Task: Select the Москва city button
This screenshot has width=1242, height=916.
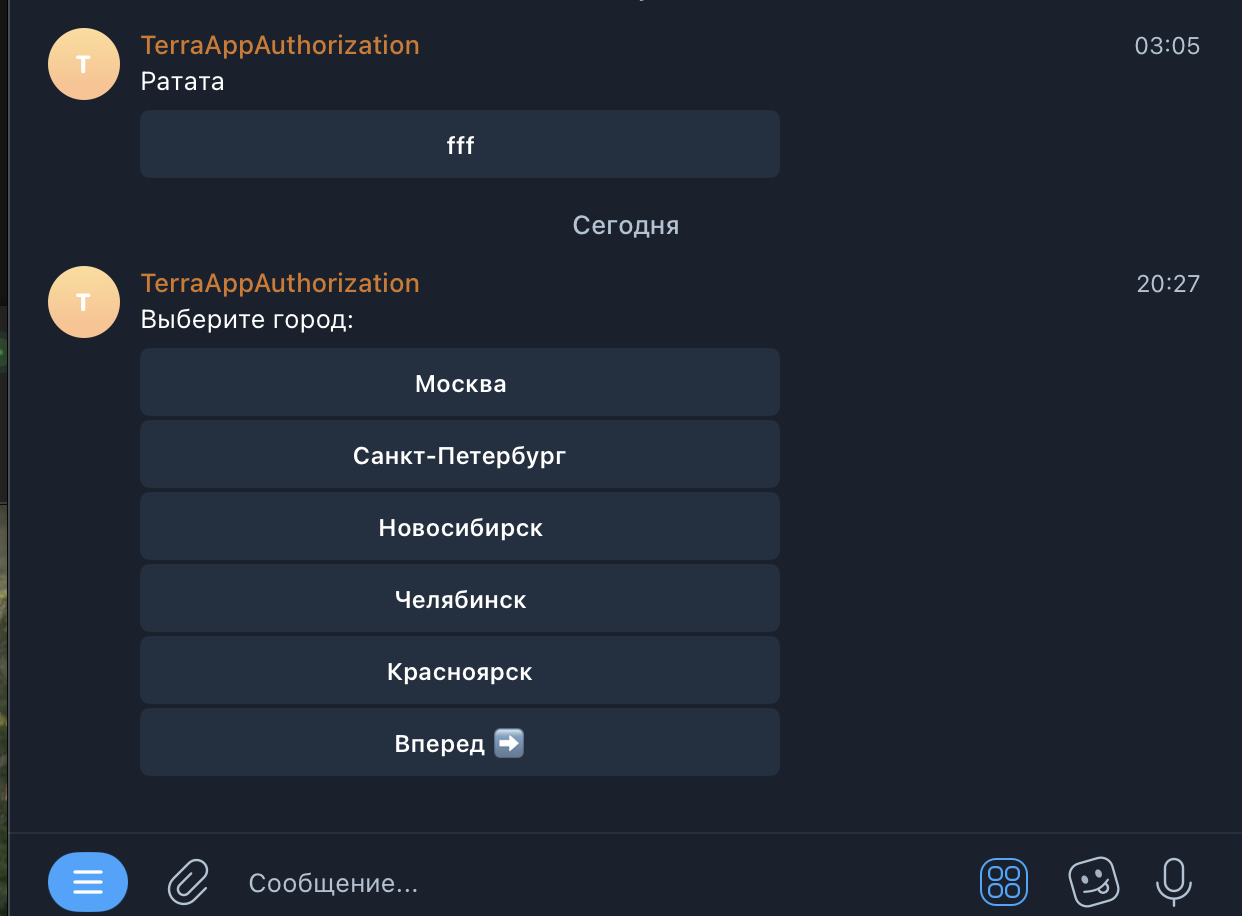Action: pos(460,383)
